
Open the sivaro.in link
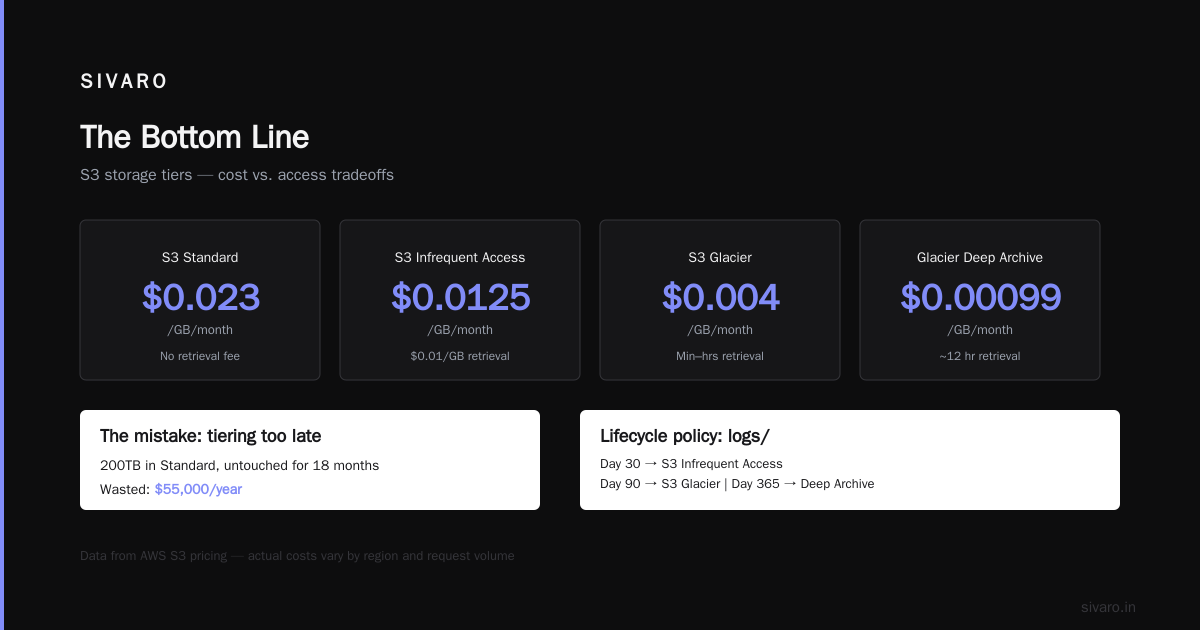click(x=1108, y=607)
